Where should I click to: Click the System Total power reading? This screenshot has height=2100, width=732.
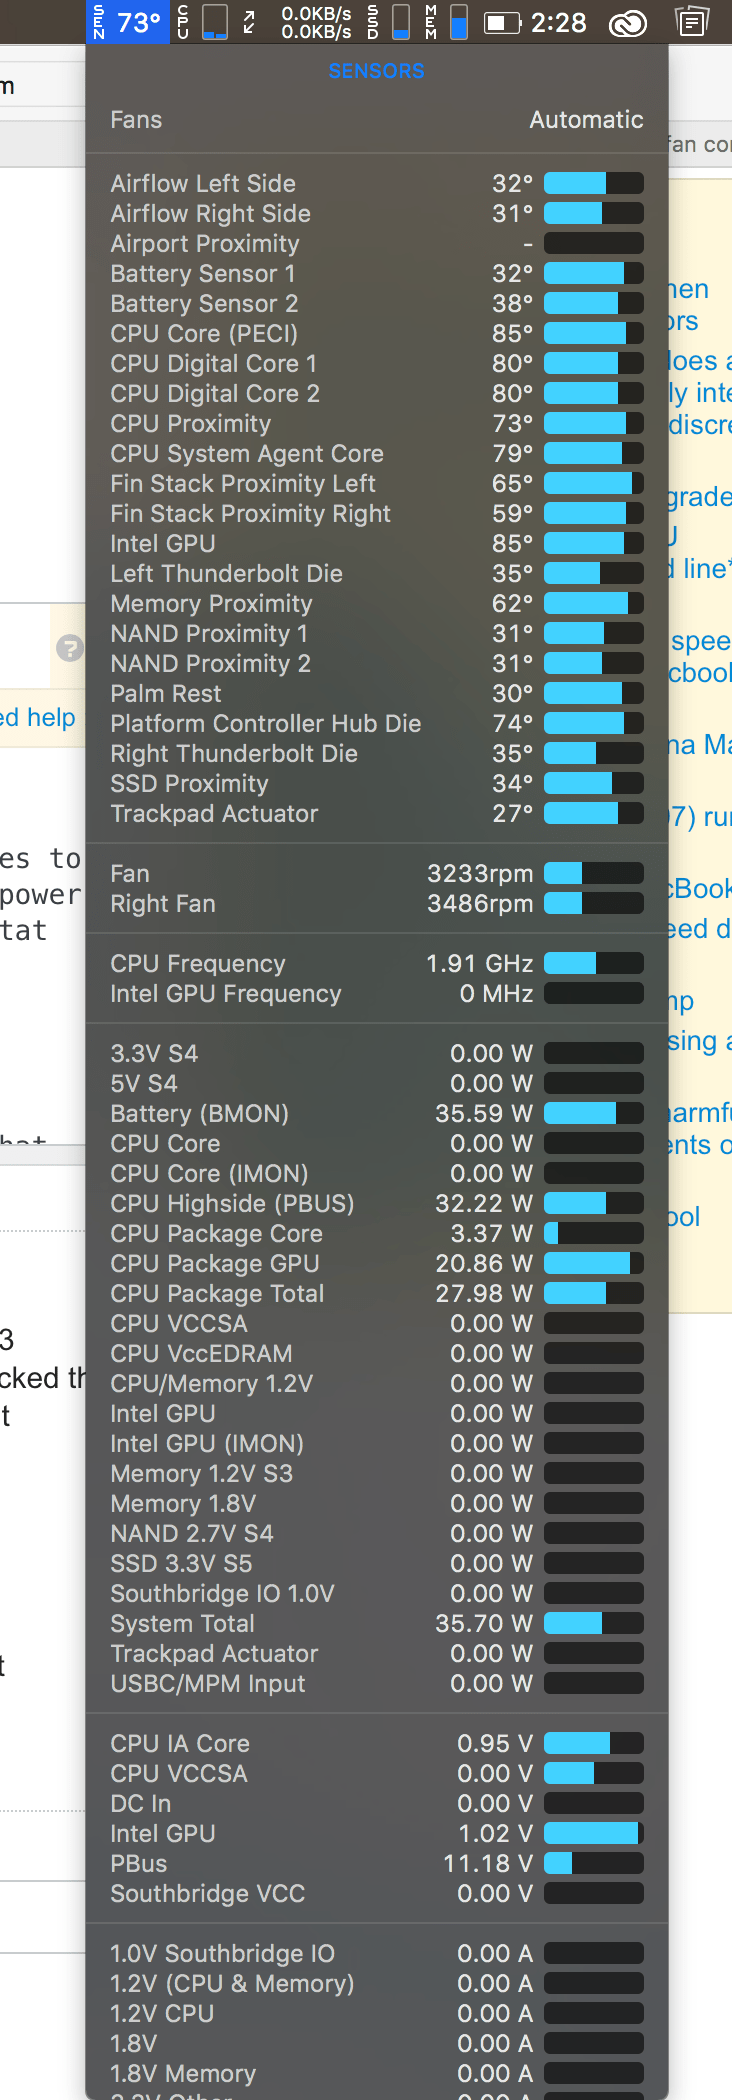[x=489, y=1623]
